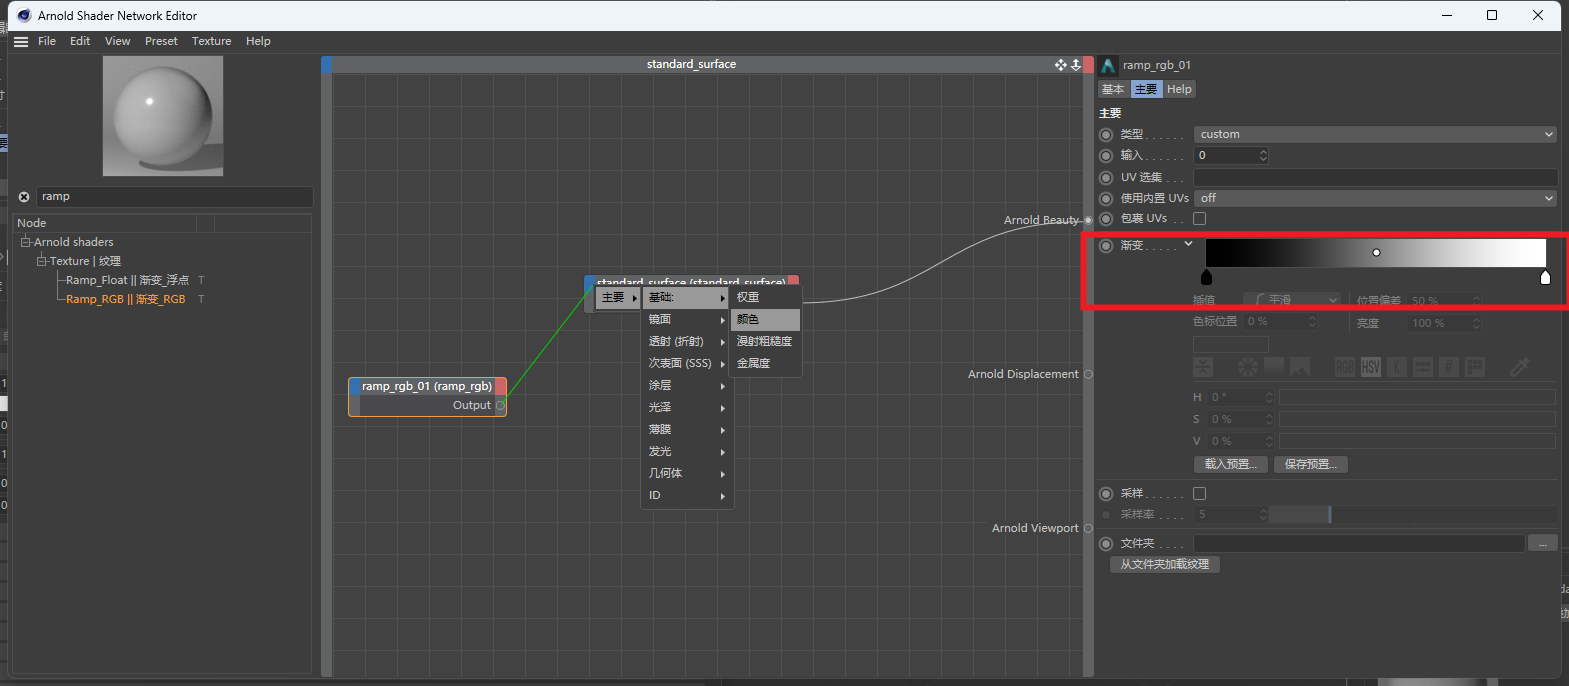Image resolution: width=1569 pixels, height=686 pixels.
Task: Click the red corner of ramp_rgb_01 node
Action: [x=501, y=386]
